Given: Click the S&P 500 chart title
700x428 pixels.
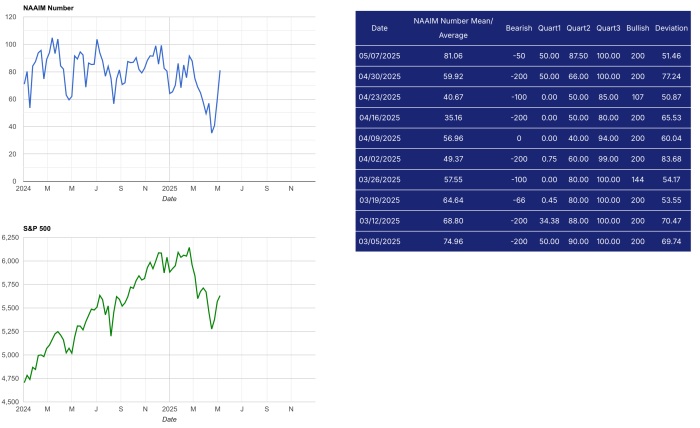Looking at the screenshot, I should point(37,229).
